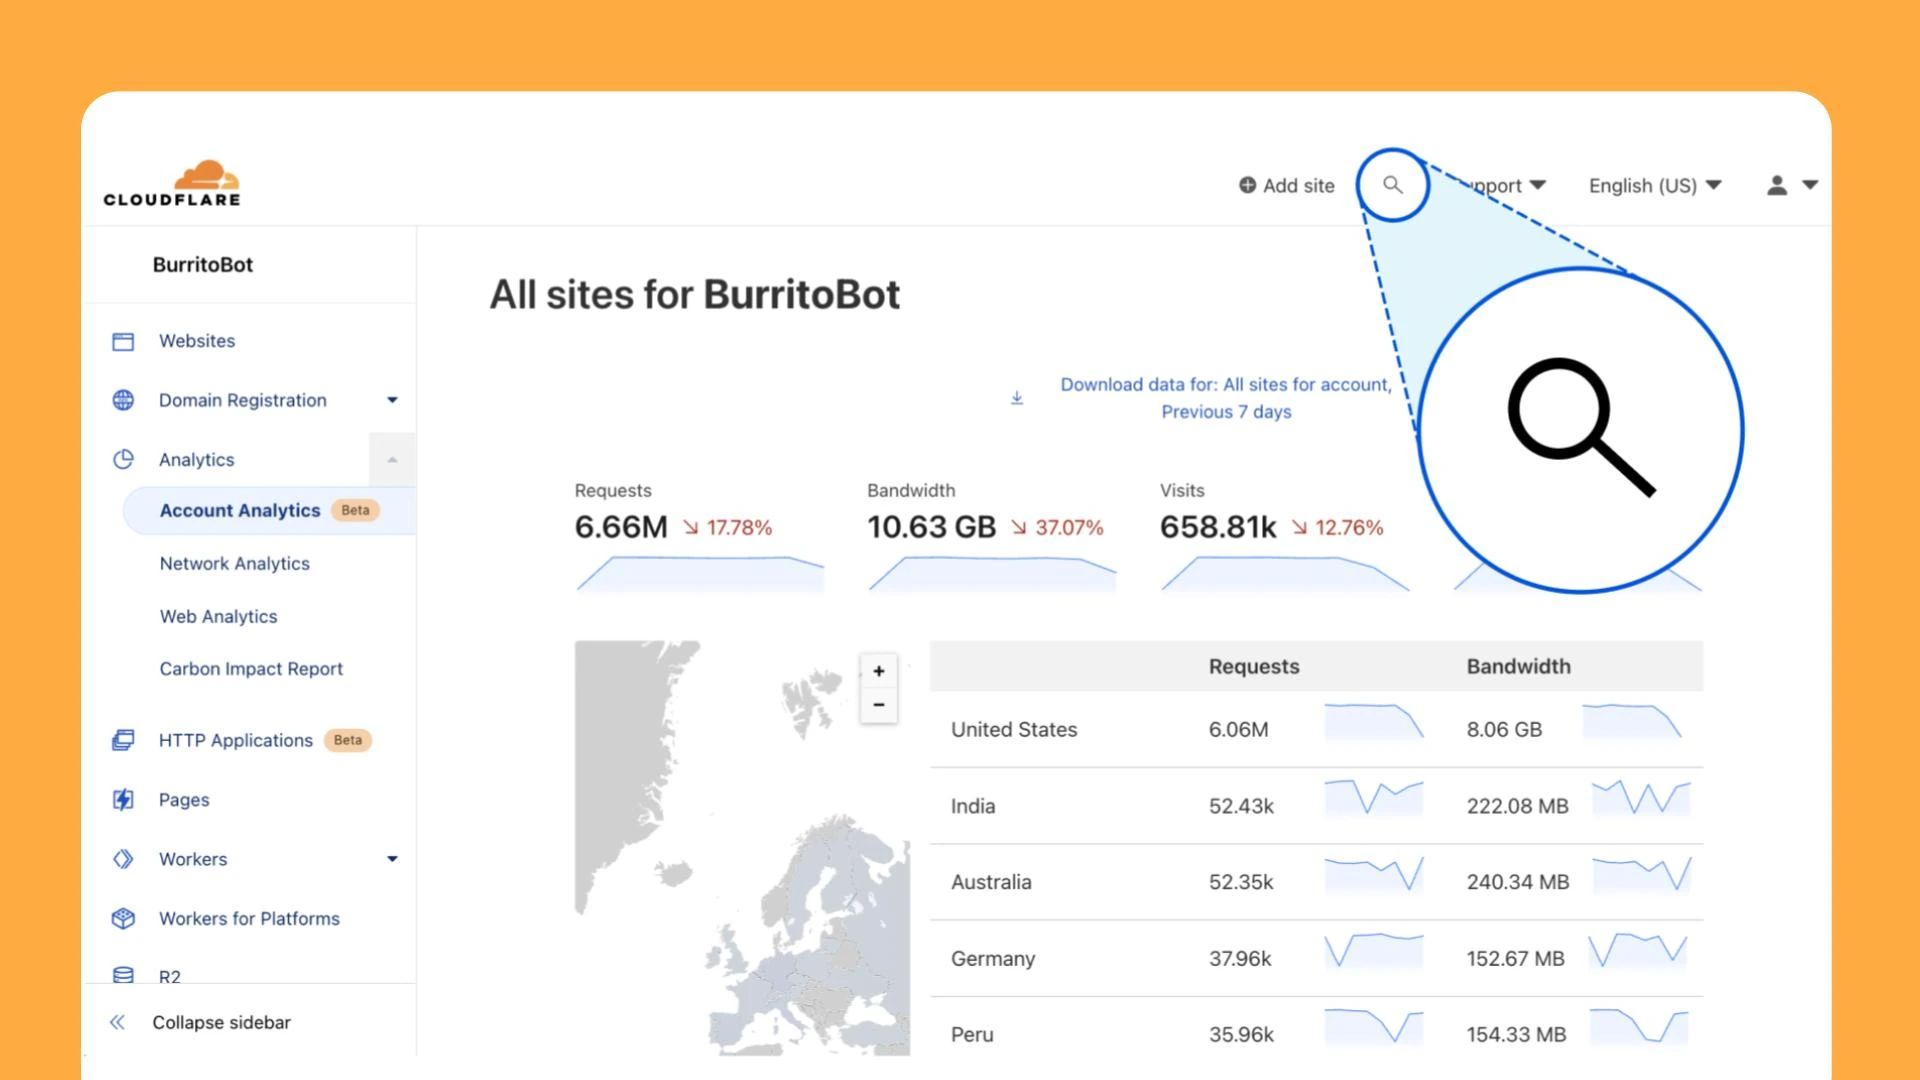Click the HTTP Applications icon

pyautogui.click(x=123, y=740)
